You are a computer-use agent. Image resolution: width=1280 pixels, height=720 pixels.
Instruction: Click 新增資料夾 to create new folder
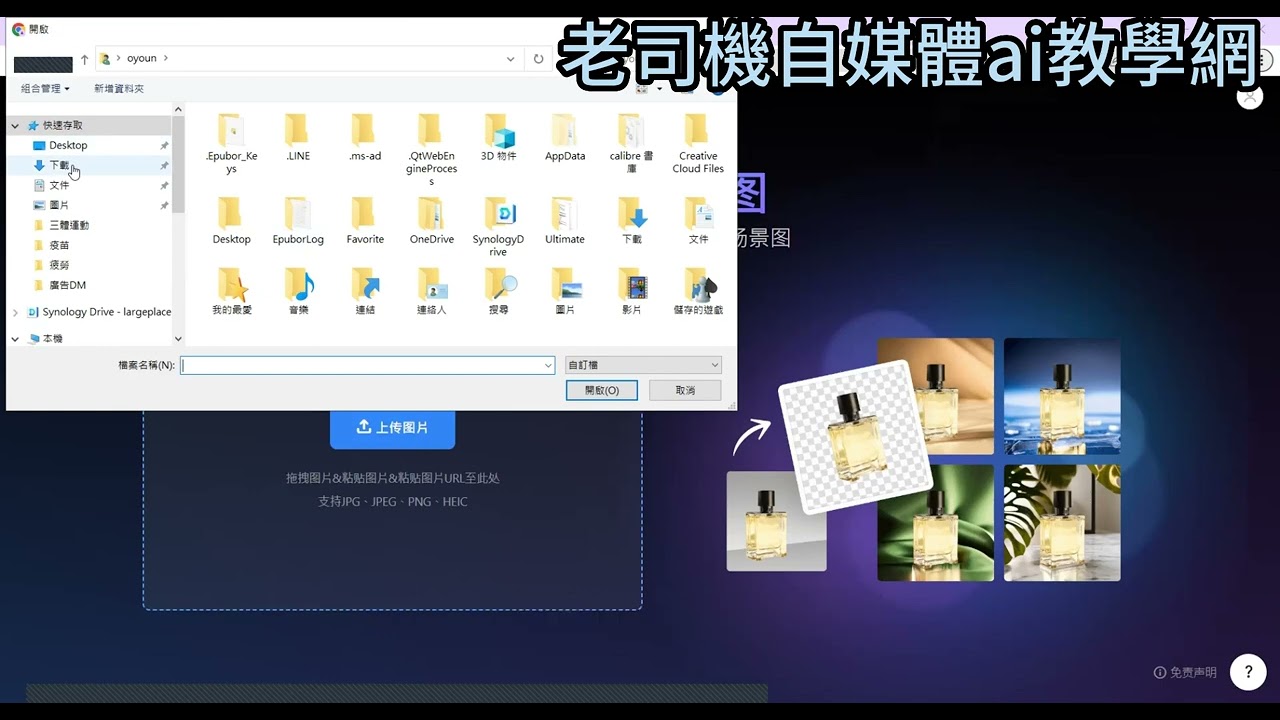tap(119, 89)
